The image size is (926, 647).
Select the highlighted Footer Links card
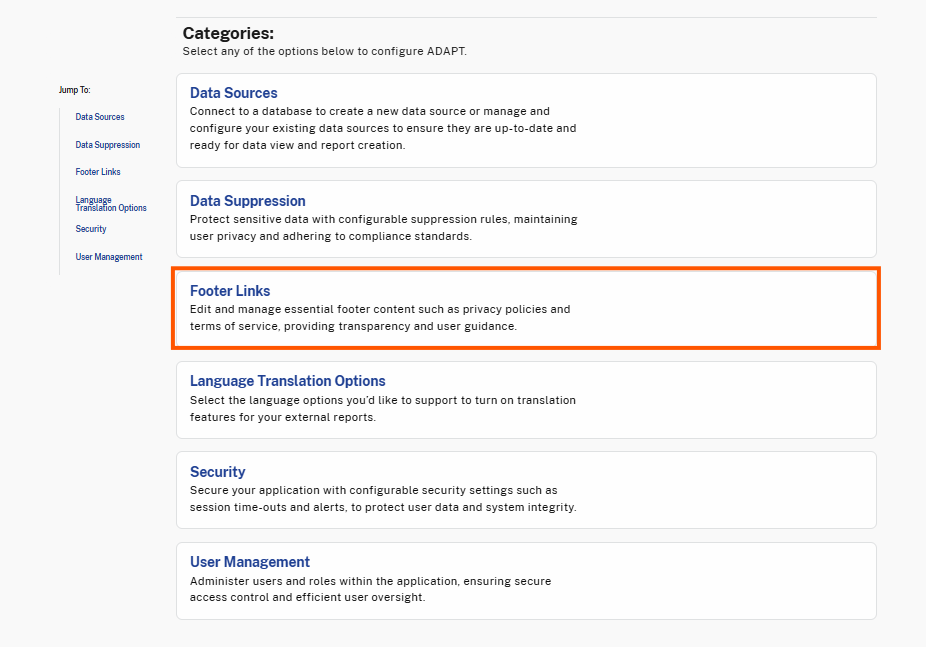click(x=525, y=308)
